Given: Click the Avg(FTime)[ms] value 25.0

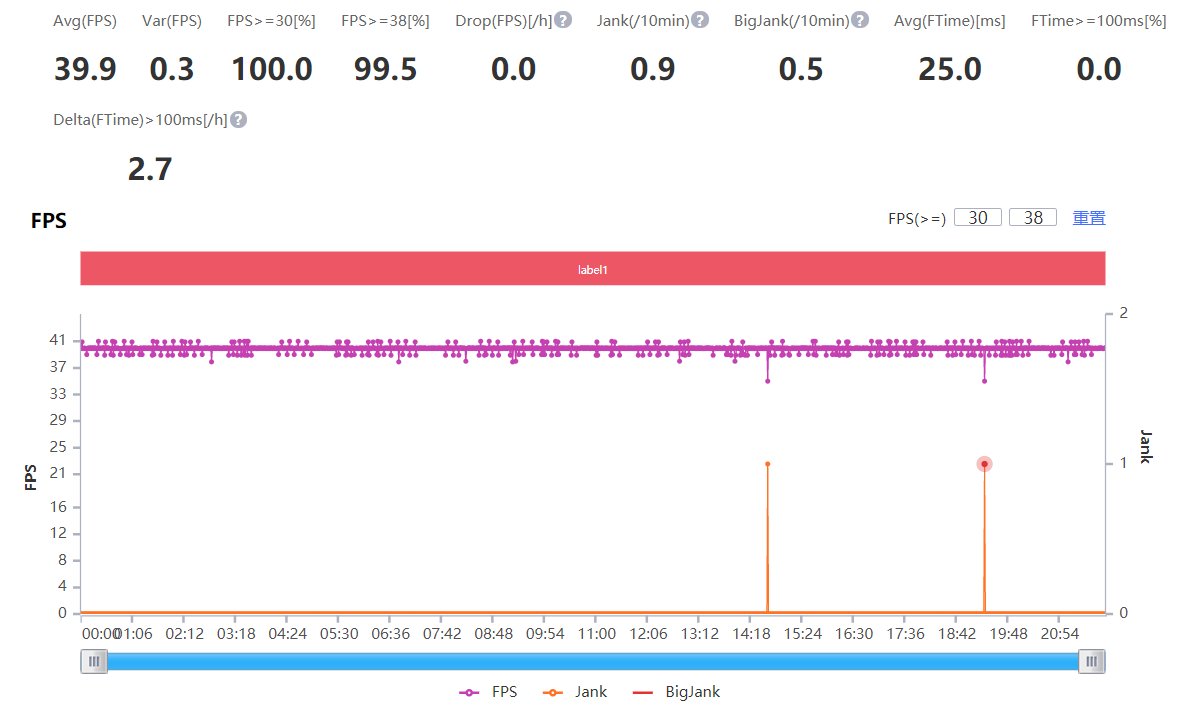Looking at the screenshot, I should click(x=949, y=70).
